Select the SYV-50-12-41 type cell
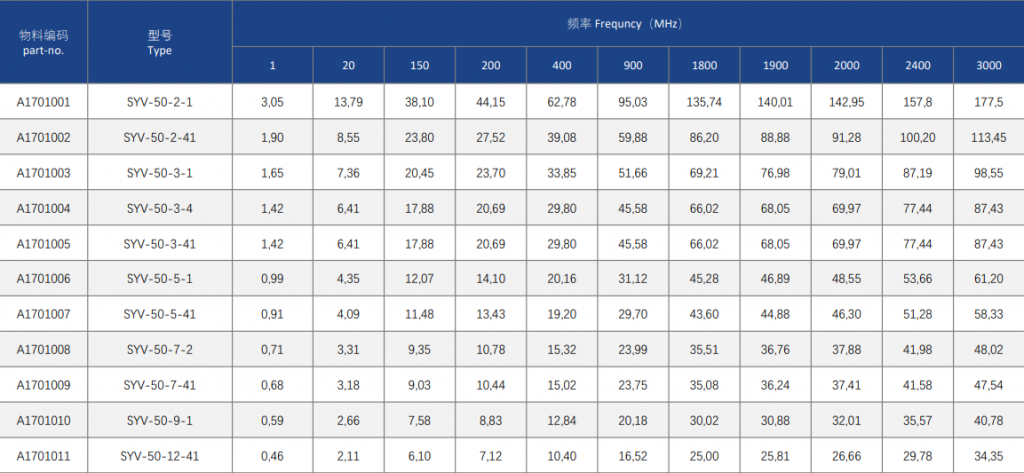1024x473 pixels. (160, 455)
